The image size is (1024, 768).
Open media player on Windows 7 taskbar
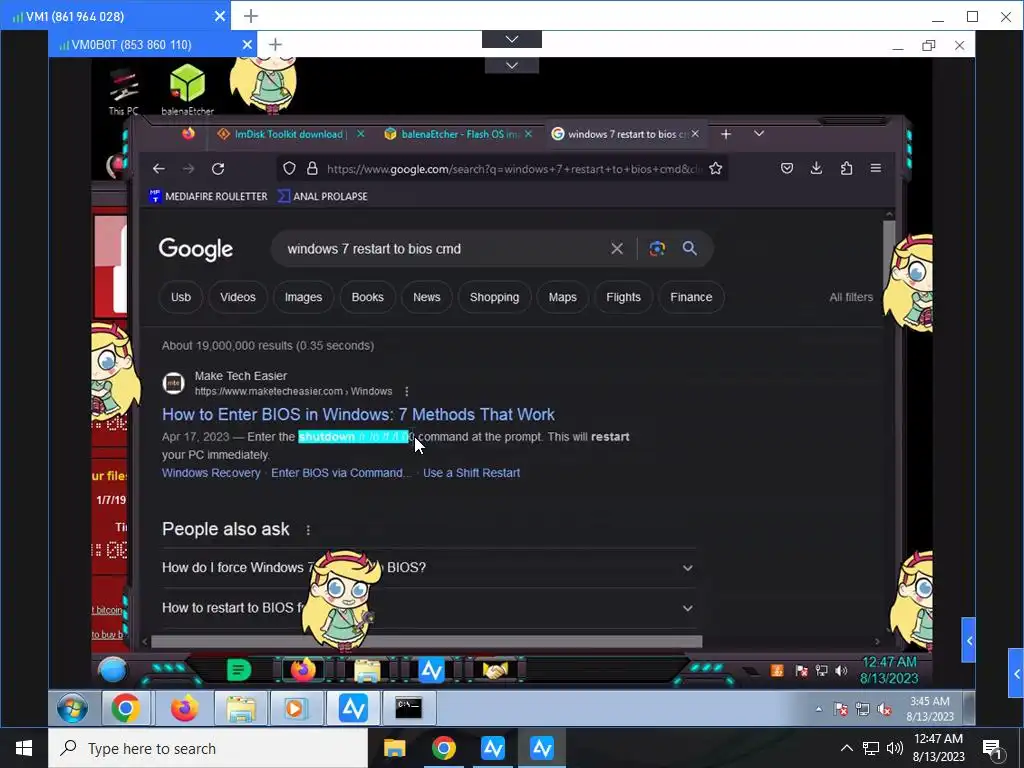pos(295,708)
